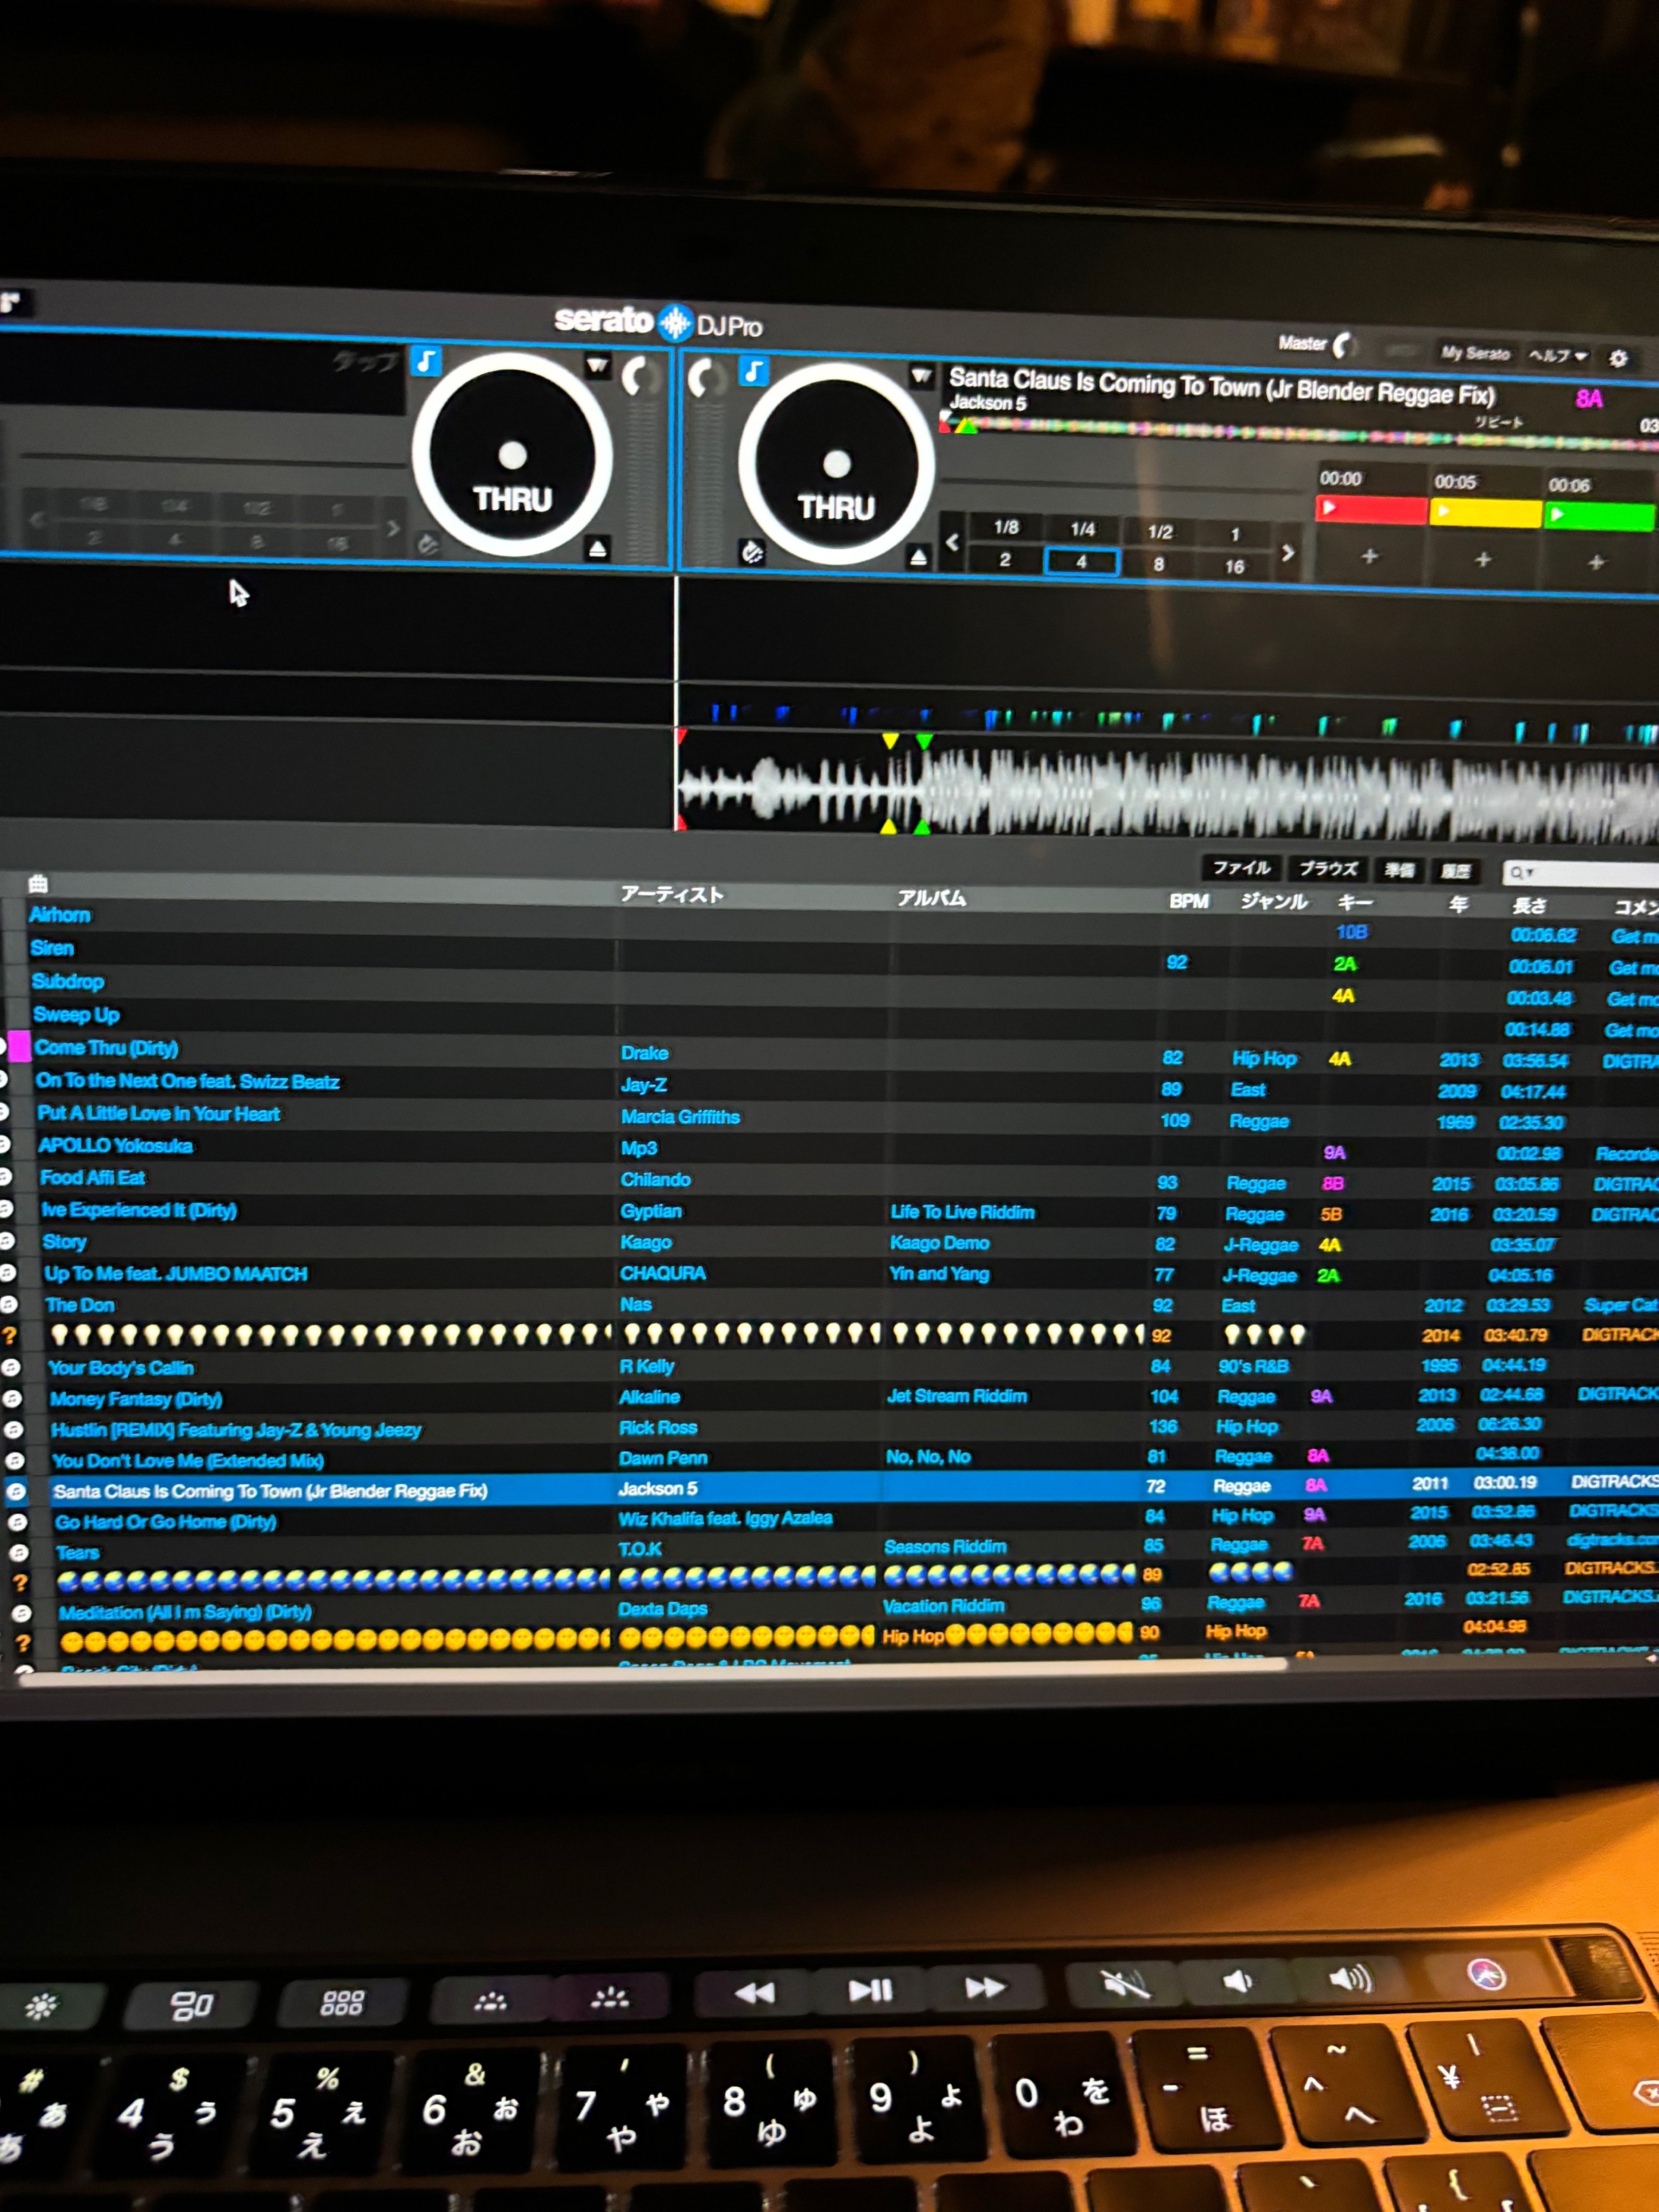The height and width of the screenshot is (2212, 1659).
Task: Tap Touch Bar rewind button
Action: click(754, 1992)
